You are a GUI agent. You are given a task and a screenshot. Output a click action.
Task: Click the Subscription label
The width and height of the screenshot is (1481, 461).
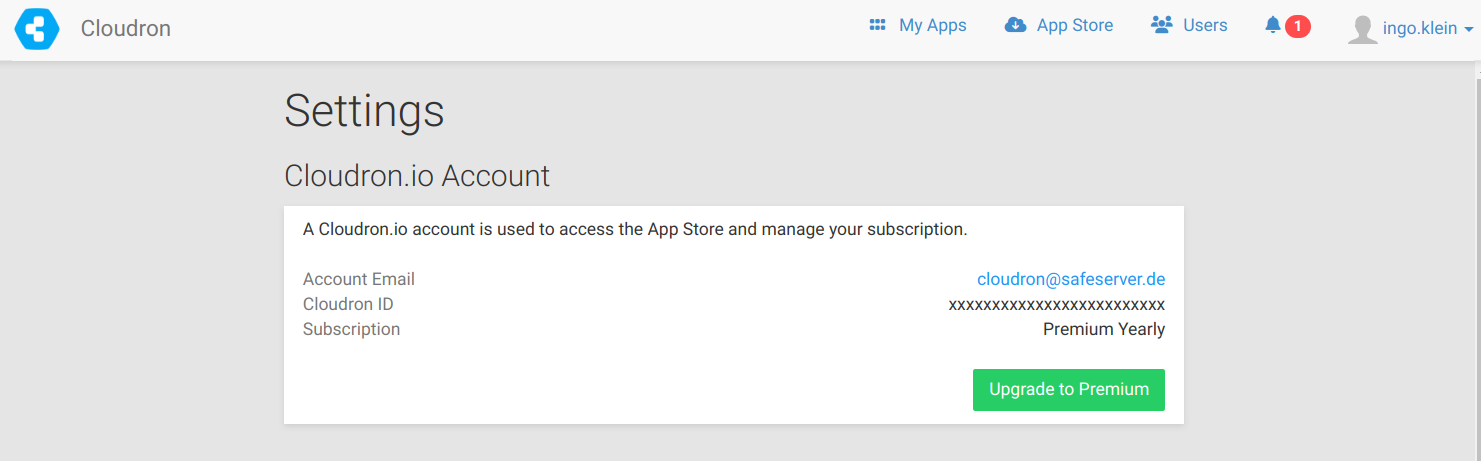[351, 329]
